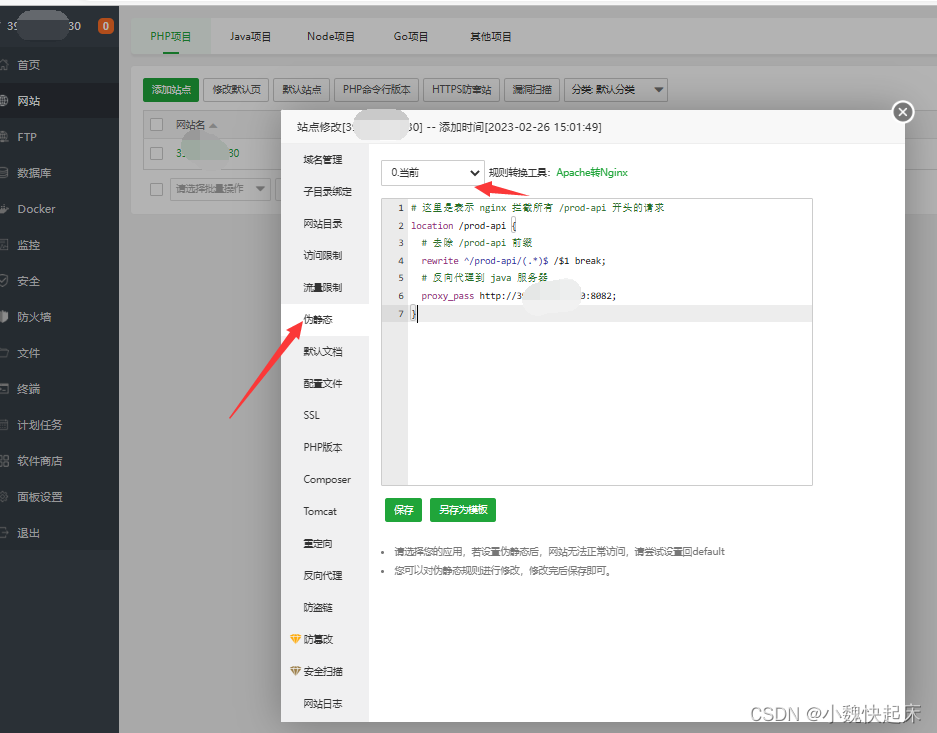Click the 默认站点 button

click(302, 90)
